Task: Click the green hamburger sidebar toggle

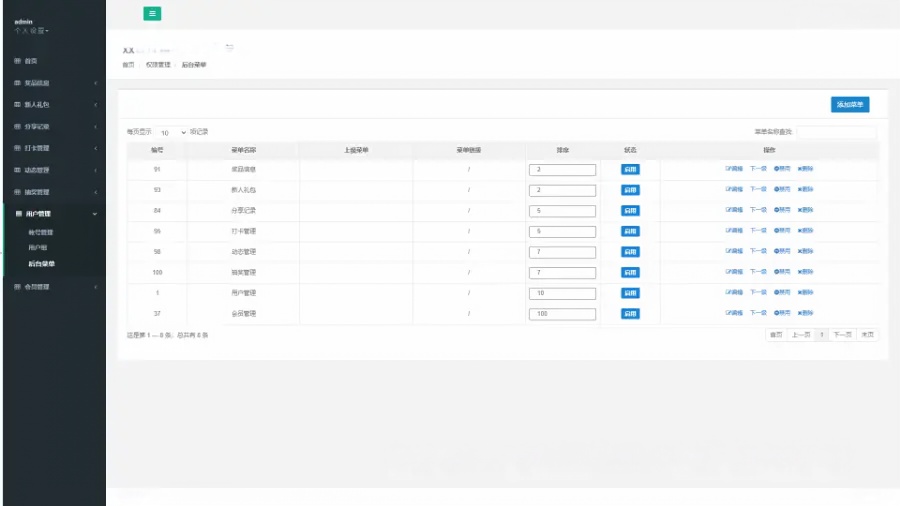Action: [x=152, y=14]
